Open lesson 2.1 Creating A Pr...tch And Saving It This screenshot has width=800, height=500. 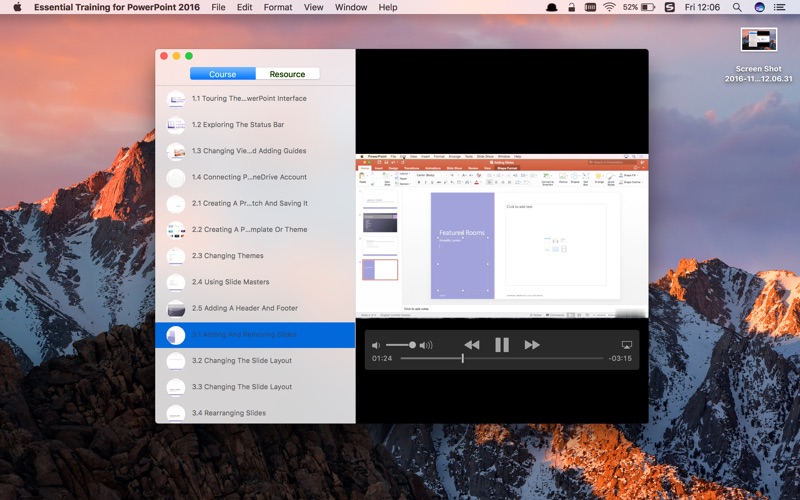(x=255, y=203)
